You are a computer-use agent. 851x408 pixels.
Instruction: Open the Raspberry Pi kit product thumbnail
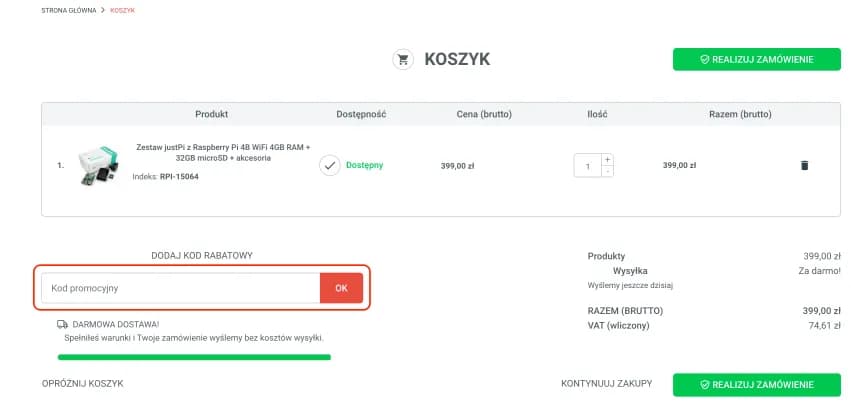pos(99,165)
